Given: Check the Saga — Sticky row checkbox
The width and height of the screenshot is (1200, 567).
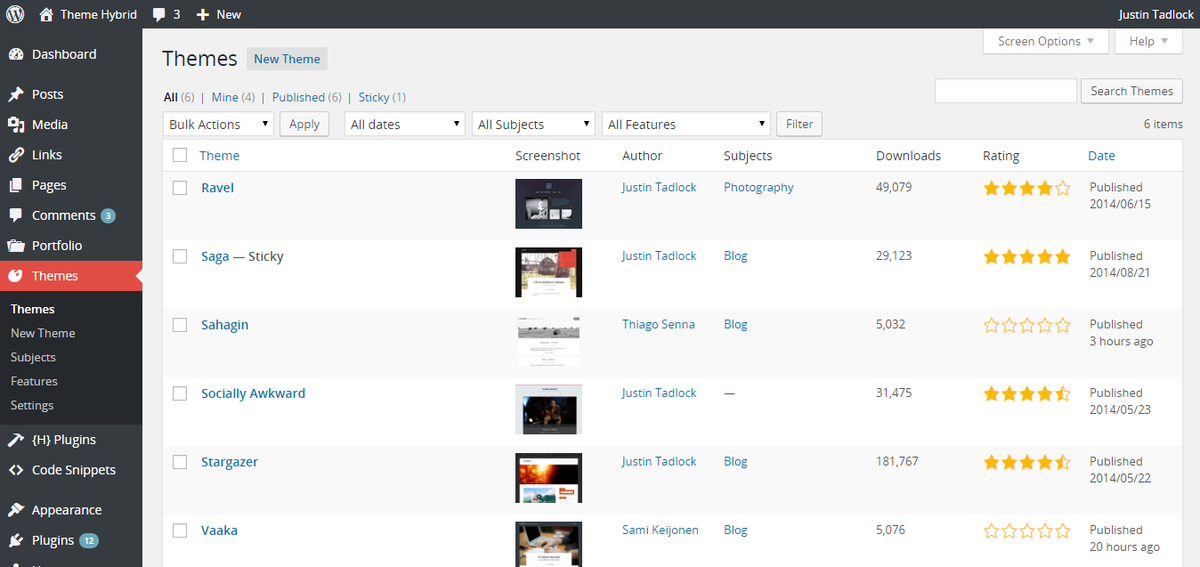Looking at the screenshot, I should [x=180, y=256].
